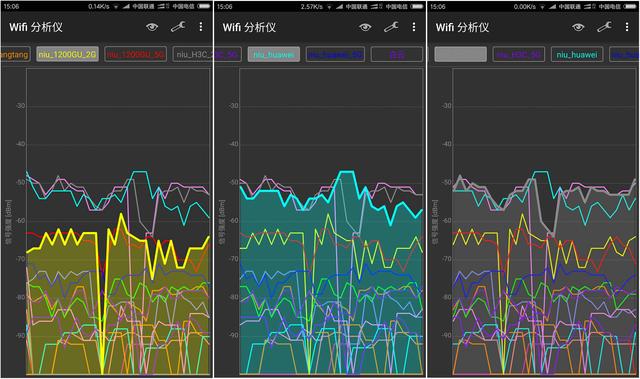The image size is (640, 379).
Task: Tap the battery icon in middle status bar
Action: tap(417, 7)
